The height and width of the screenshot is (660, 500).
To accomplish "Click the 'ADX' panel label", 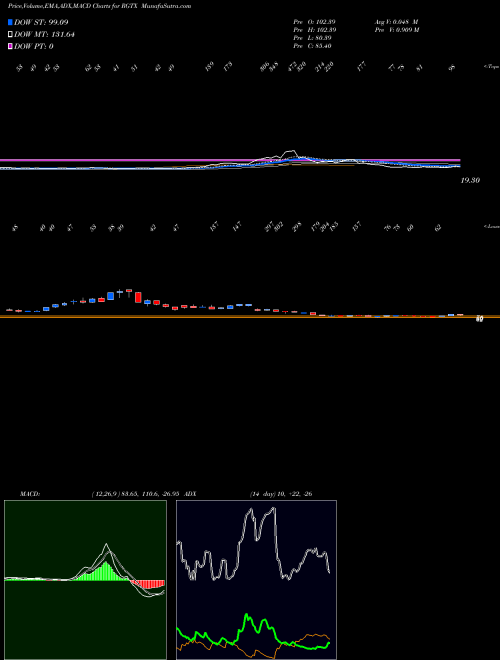I will point(191,493).
